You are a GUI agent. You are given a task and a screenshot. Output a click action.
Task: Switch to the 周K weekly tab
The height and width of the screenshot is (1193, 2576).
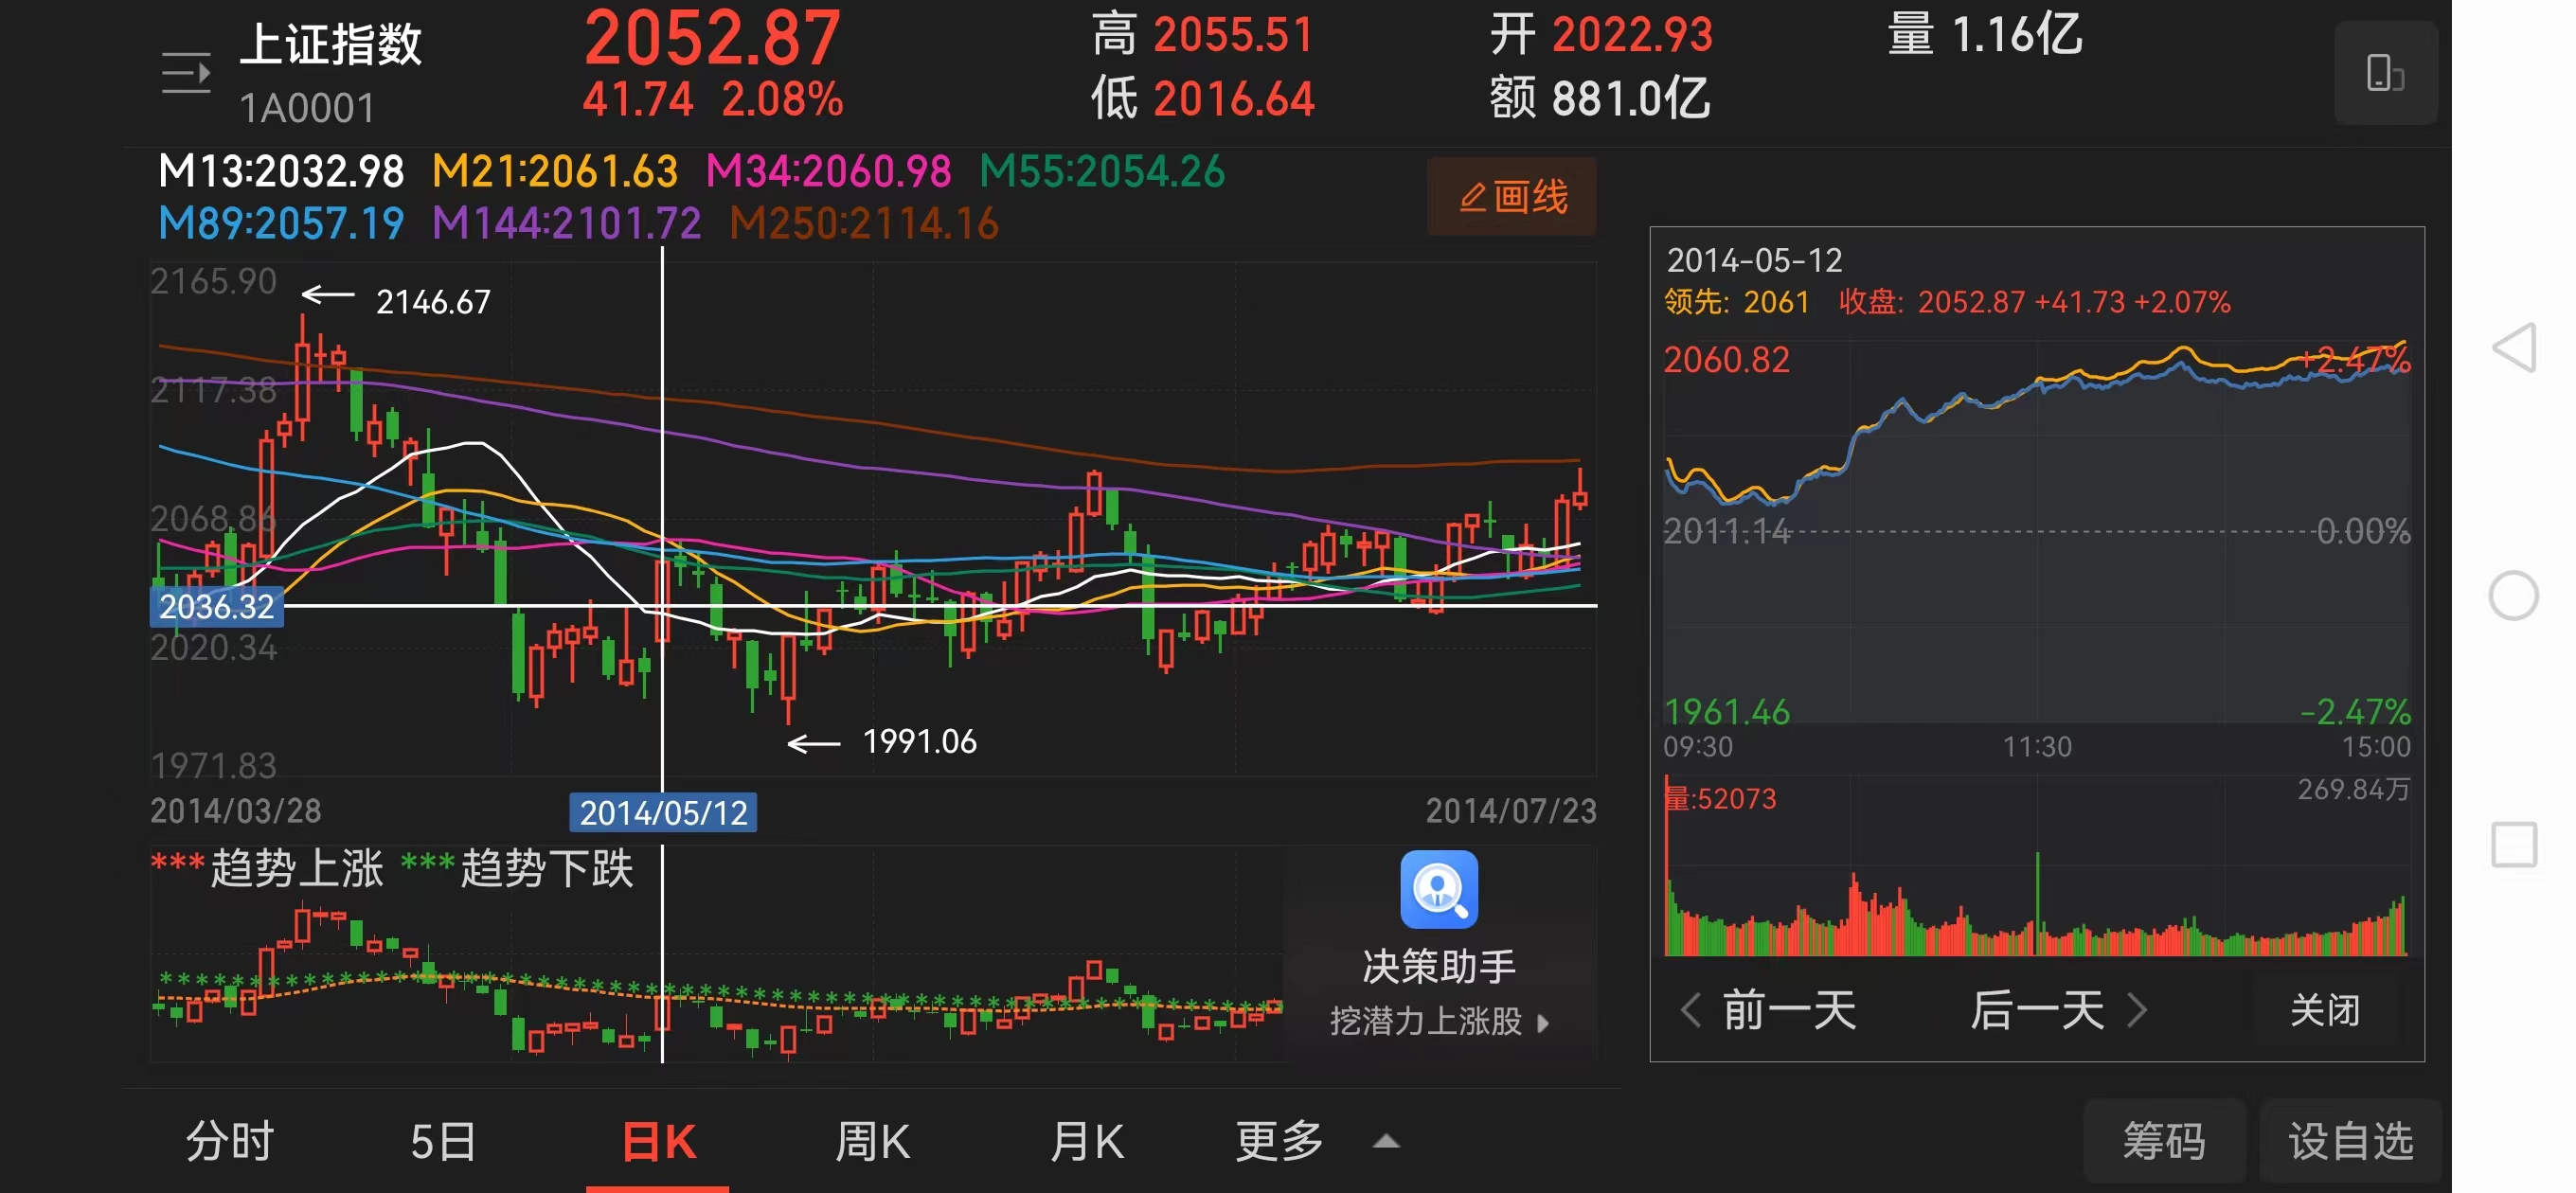click(872, 1139)
